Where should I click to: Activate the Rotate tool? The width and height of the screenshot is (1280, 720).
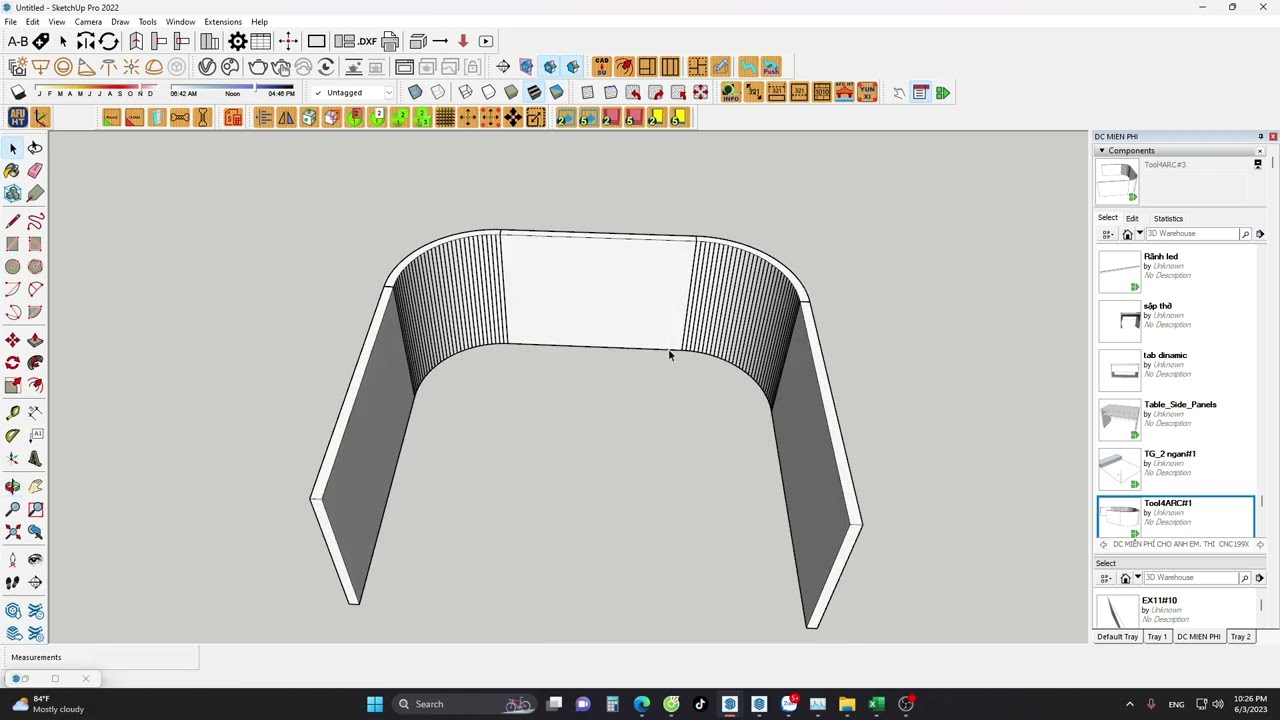point(13,363)
